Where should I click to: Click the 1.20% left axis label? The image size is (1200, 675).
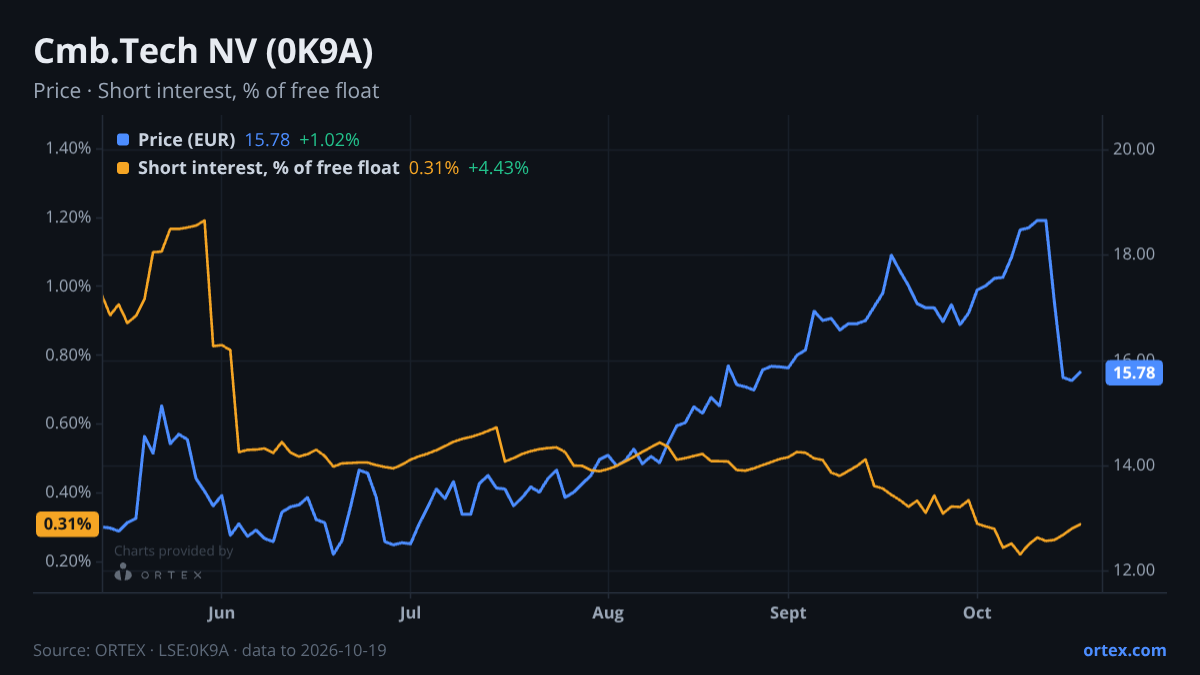68,218
